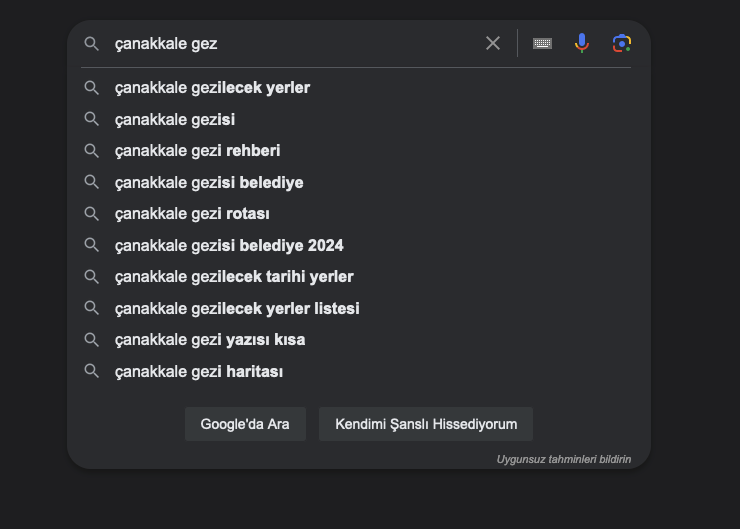This screenshot has height=529, width=740.
Task: Open the on-screen keyboard input tool
Action: click(x=542, y=43)
